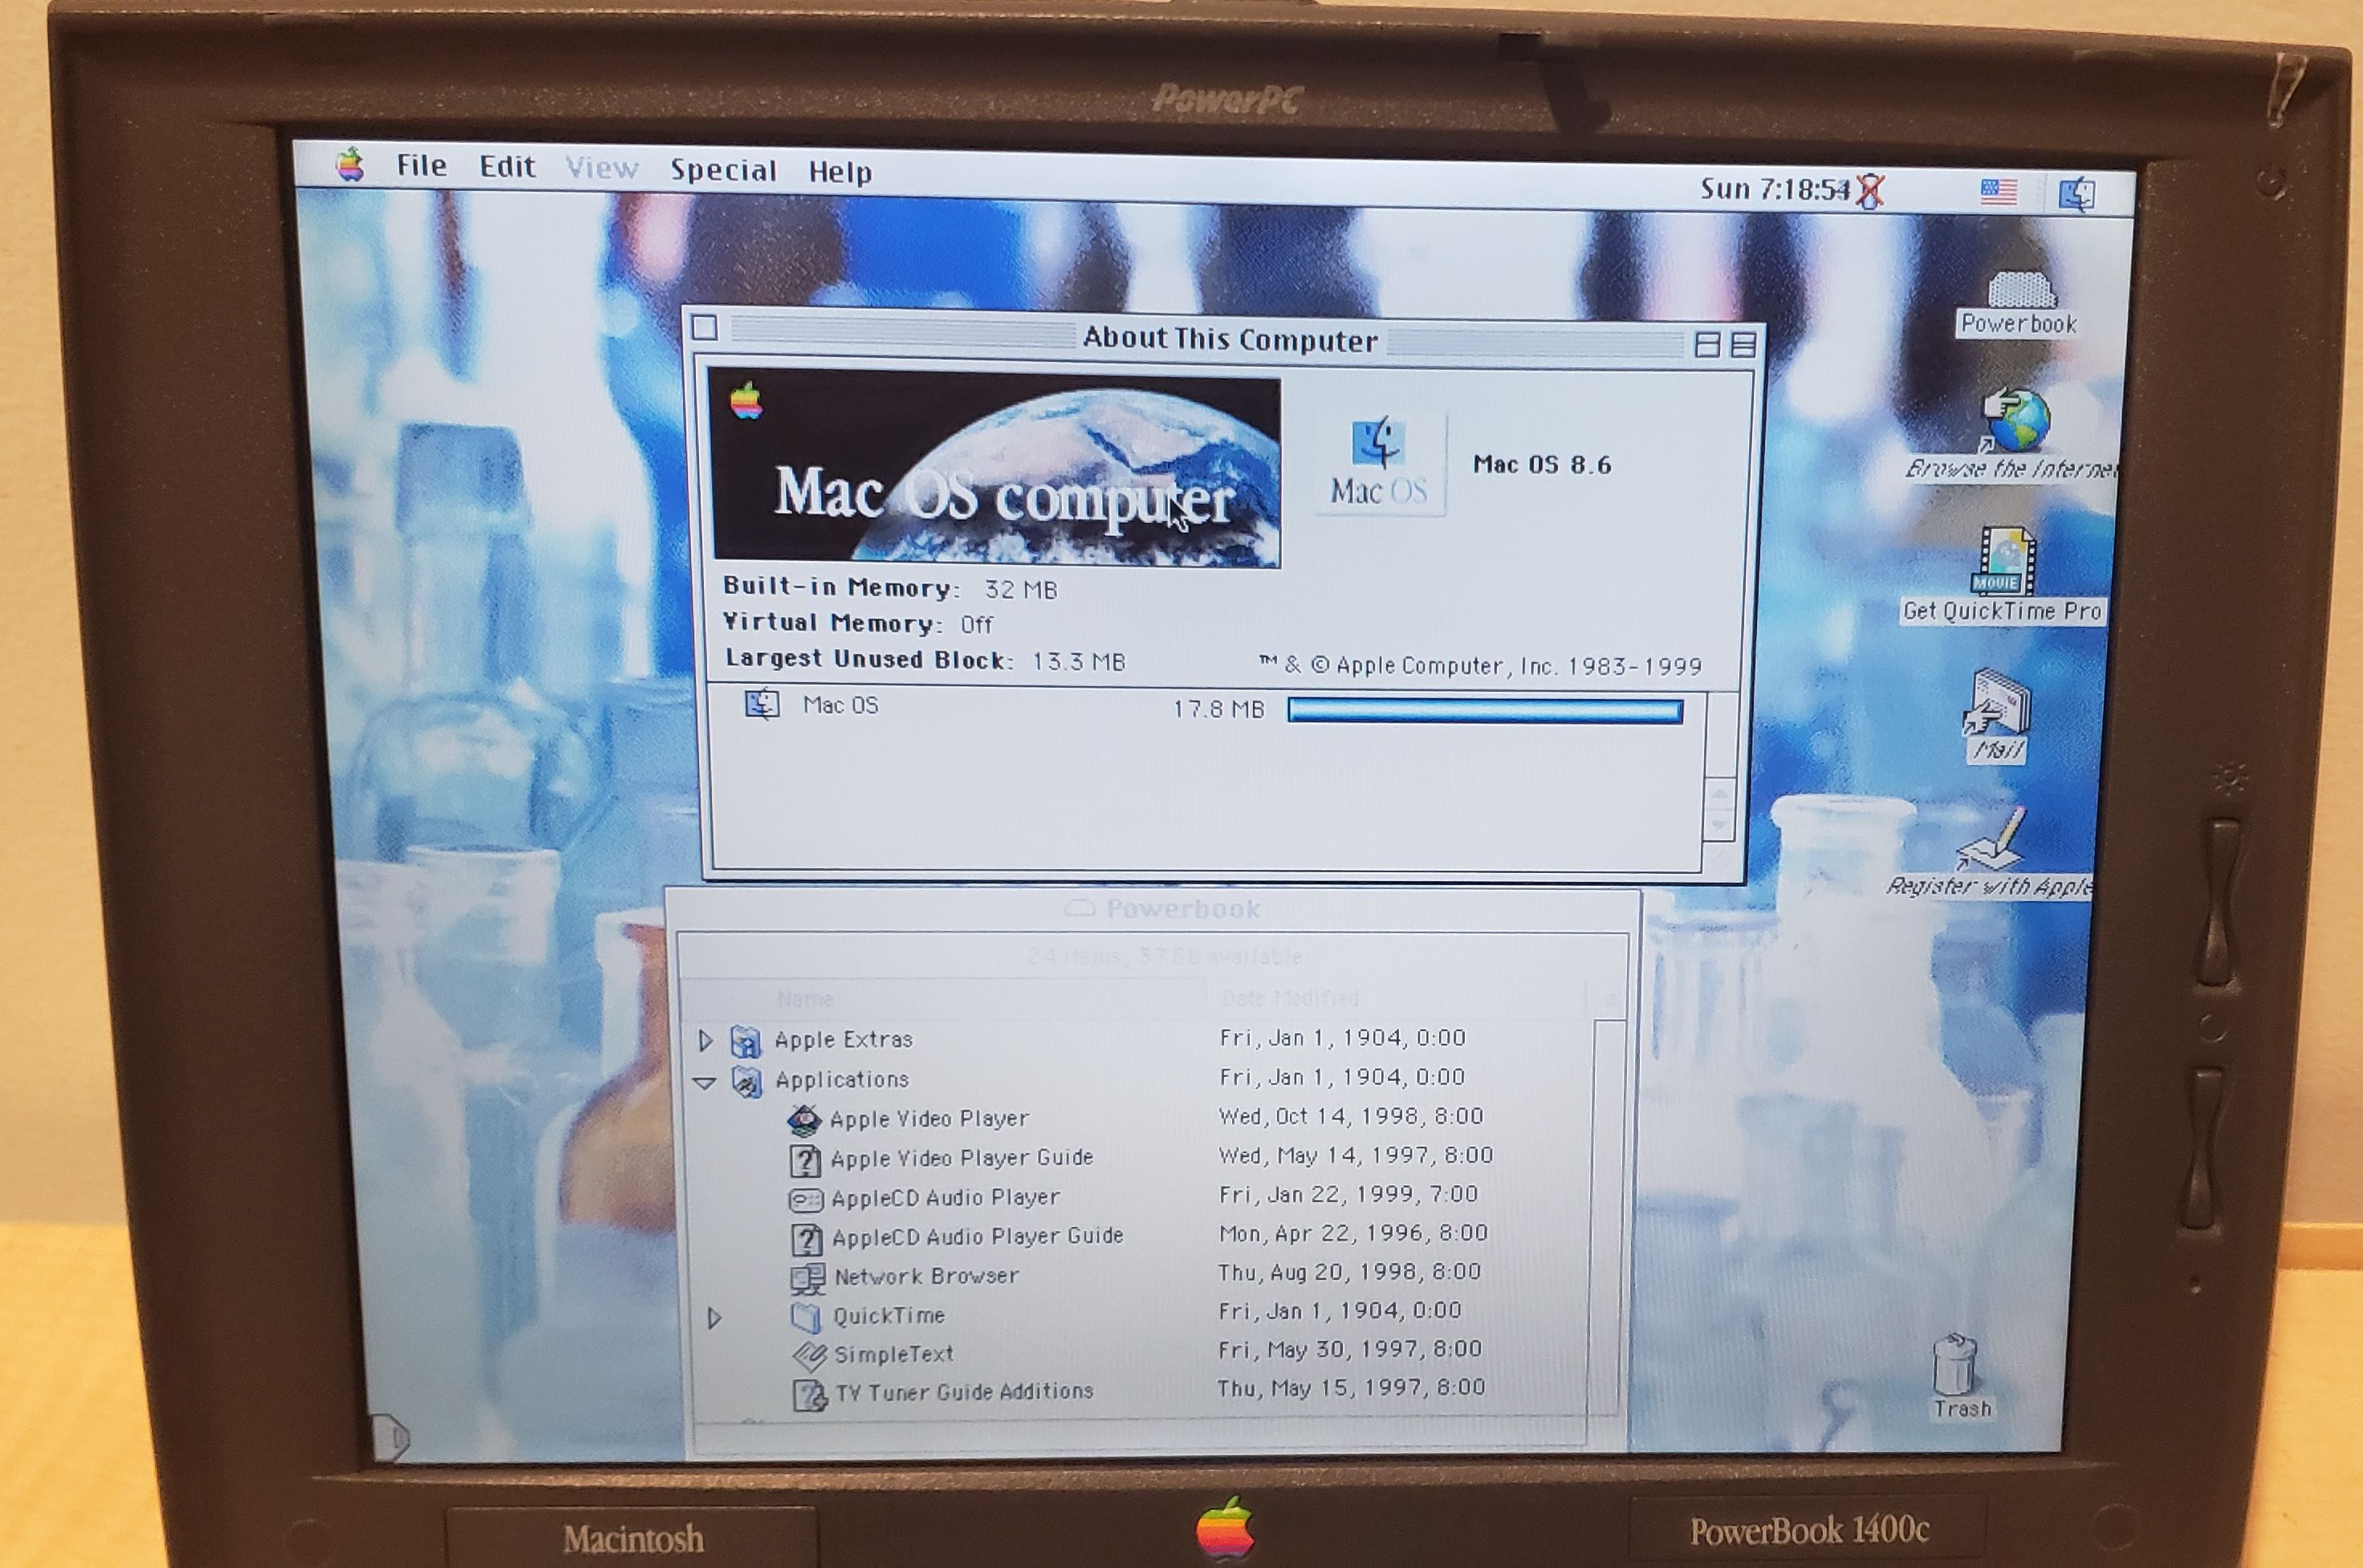Click the Powerbook window vertical scrollbar
The width and height of the screenshot is (2363, 1568).
tap(1607, 1216)
